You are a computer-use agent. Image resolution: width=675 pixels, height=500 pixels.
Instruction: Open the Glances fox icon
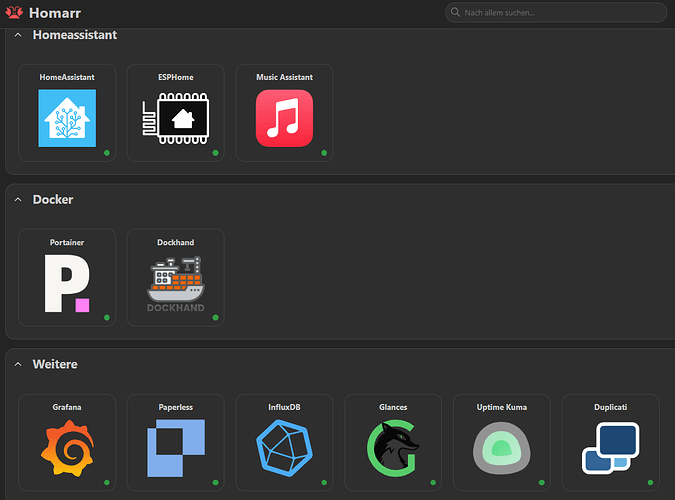pos(393,448)
